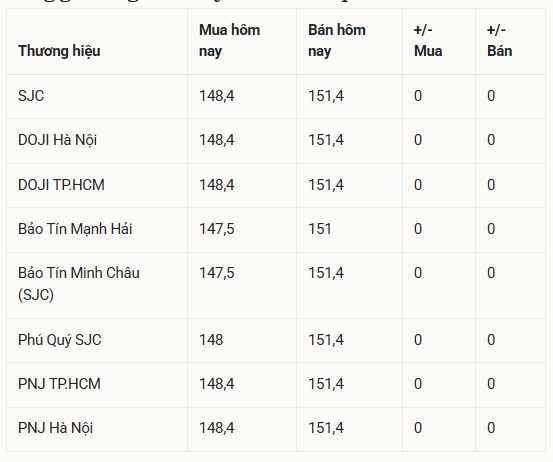
Task: Click the SJC row +/- Bán value
Action: (x=491, y=96)
